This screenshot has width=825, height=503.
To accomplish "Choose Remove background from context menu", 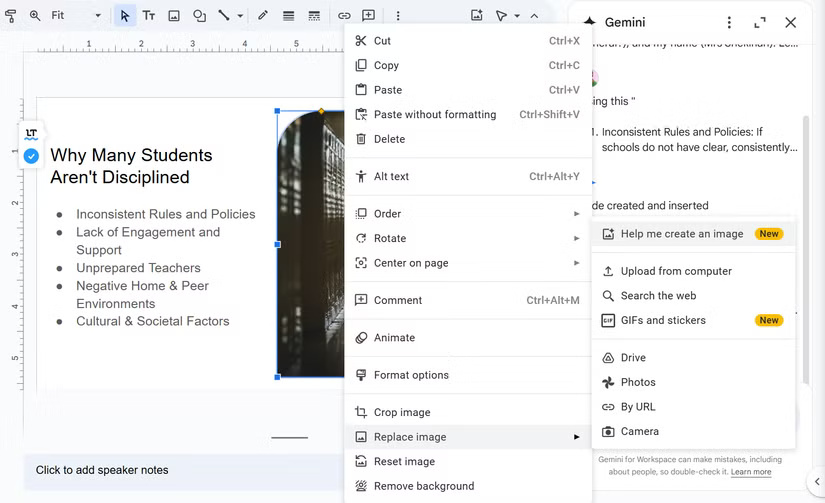I will tap(423, 486).
